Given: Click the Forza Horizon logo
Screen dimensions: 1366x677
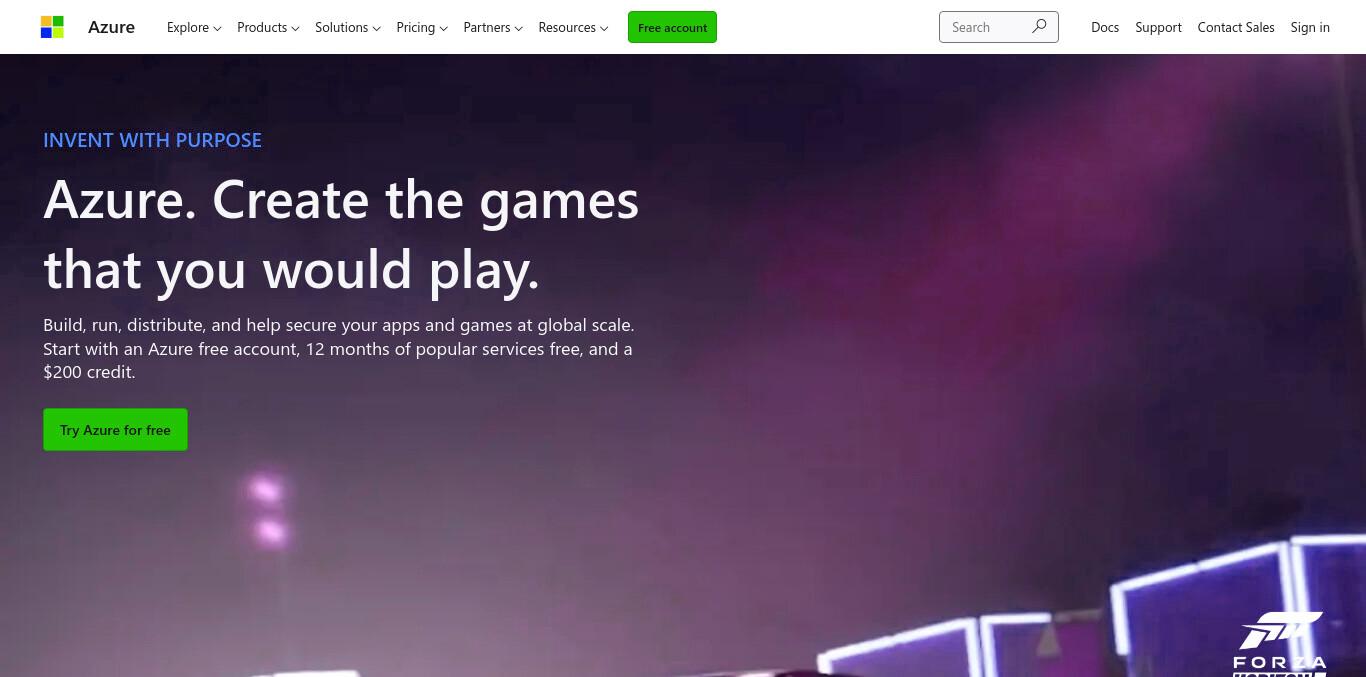Looking at the screenshot, I should pyautogui.click(x=1280, y=643).
